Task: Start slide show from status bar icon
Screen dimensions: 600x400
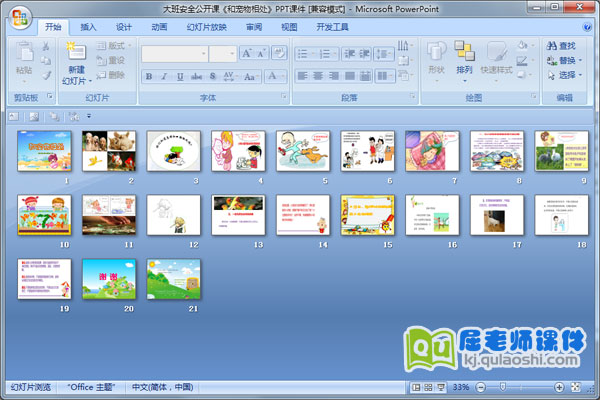Action: (x=441, y=387)
